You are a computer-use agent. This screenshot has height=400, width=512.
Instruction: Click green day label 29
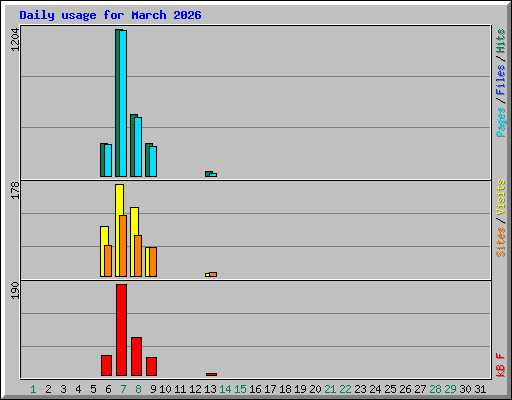(x=450, y=389)
